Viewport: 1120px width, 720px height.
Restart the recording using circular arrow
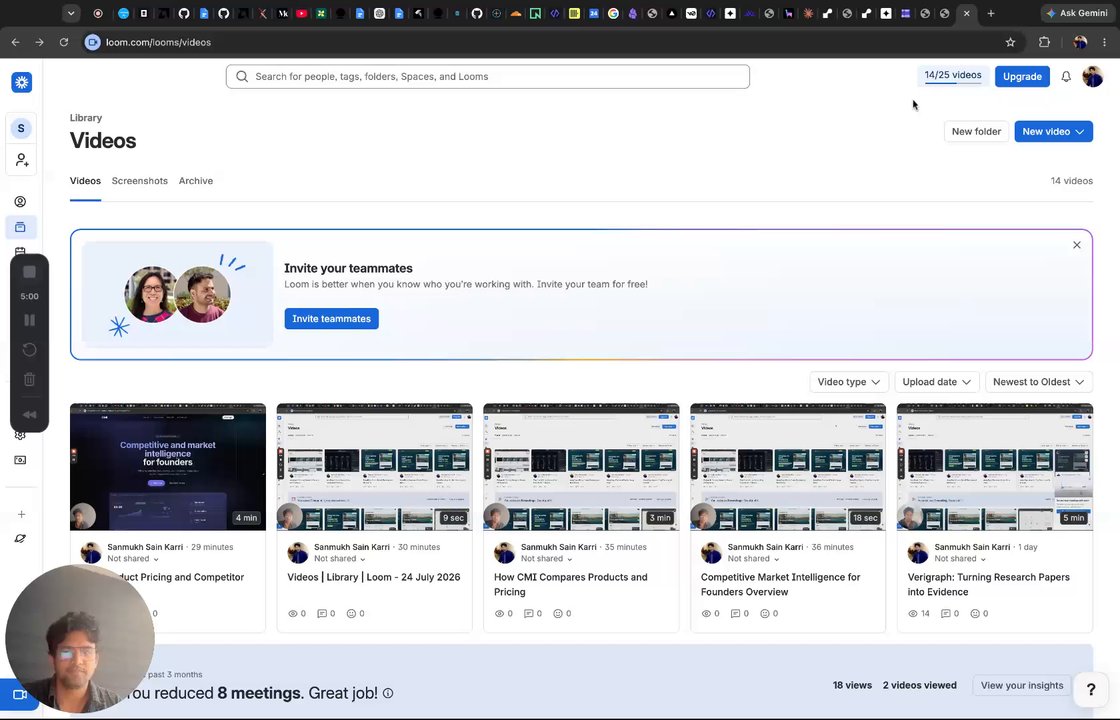[29, 349]
